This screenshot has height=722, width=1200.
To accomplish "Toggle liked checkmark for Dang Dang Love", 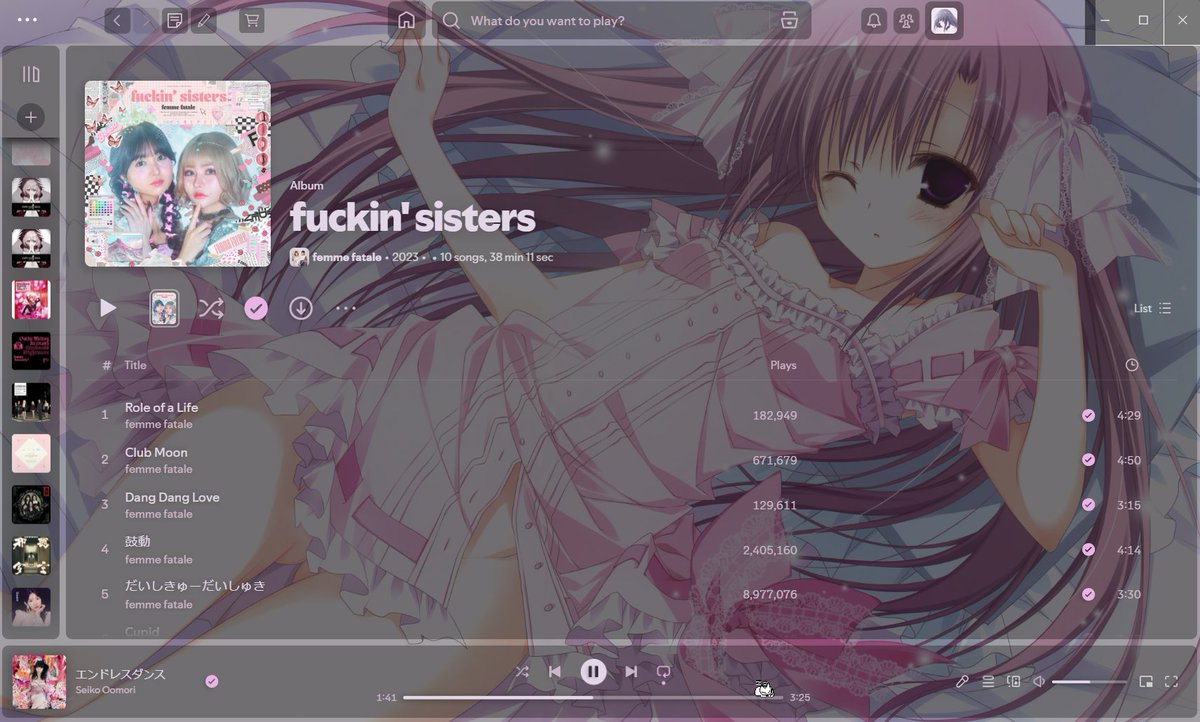I will coord(1088,505).
